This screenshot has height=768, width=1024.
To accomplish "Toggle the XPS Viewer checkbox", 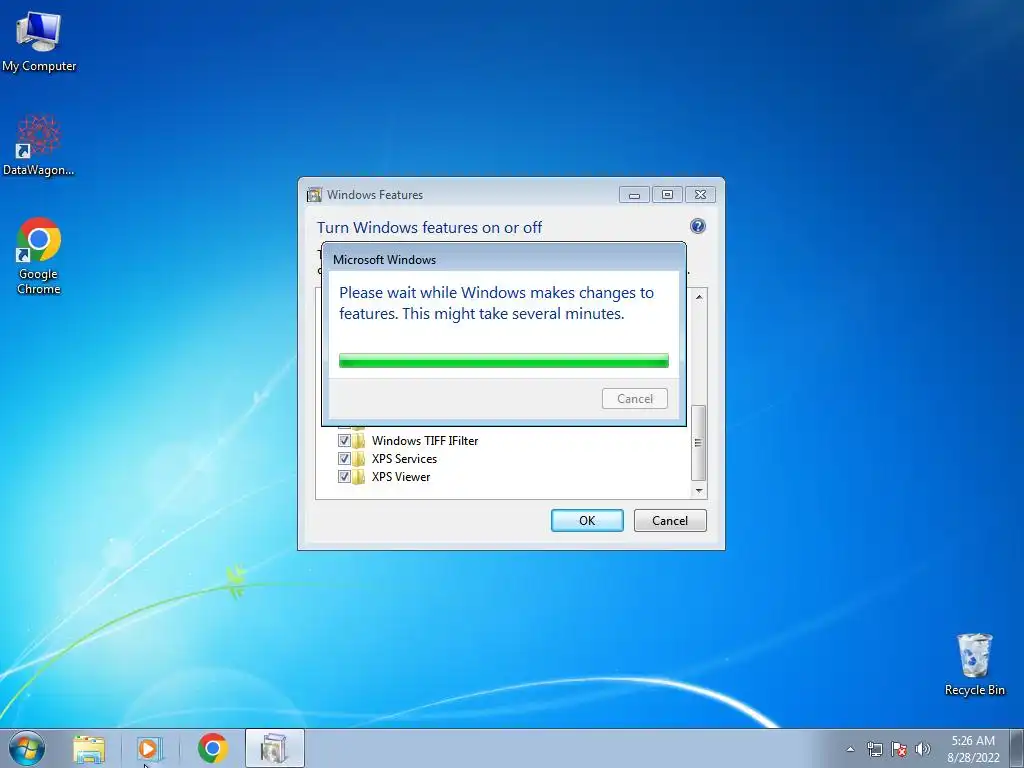I will (x=344, y=477).
